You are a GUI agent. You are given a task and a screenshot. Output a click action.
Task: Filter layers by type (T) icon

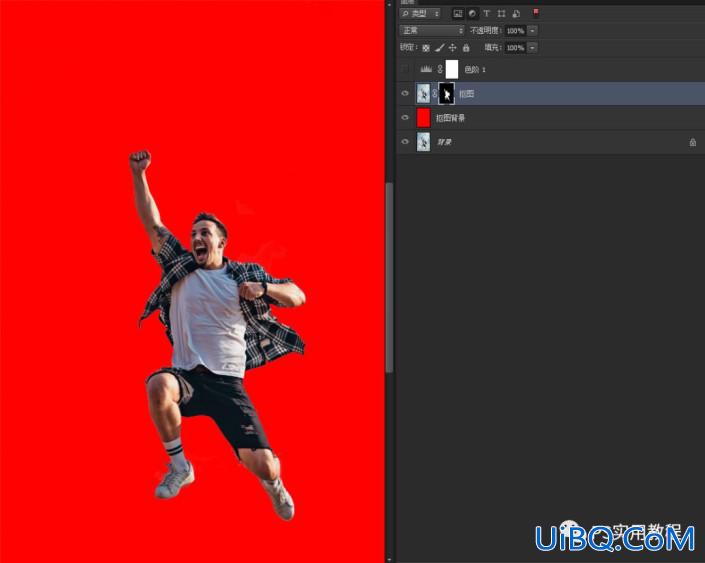[486, 13]
